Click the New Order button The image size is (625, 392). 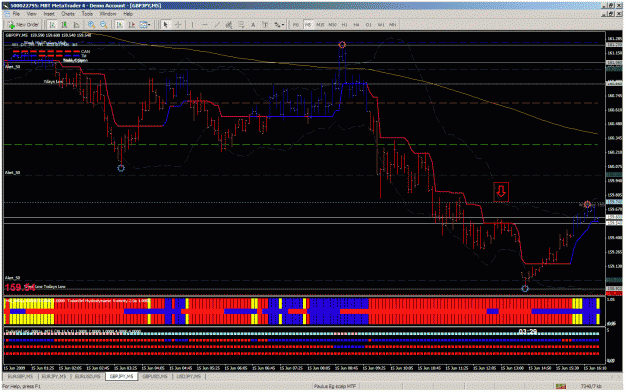coord(24,25)
